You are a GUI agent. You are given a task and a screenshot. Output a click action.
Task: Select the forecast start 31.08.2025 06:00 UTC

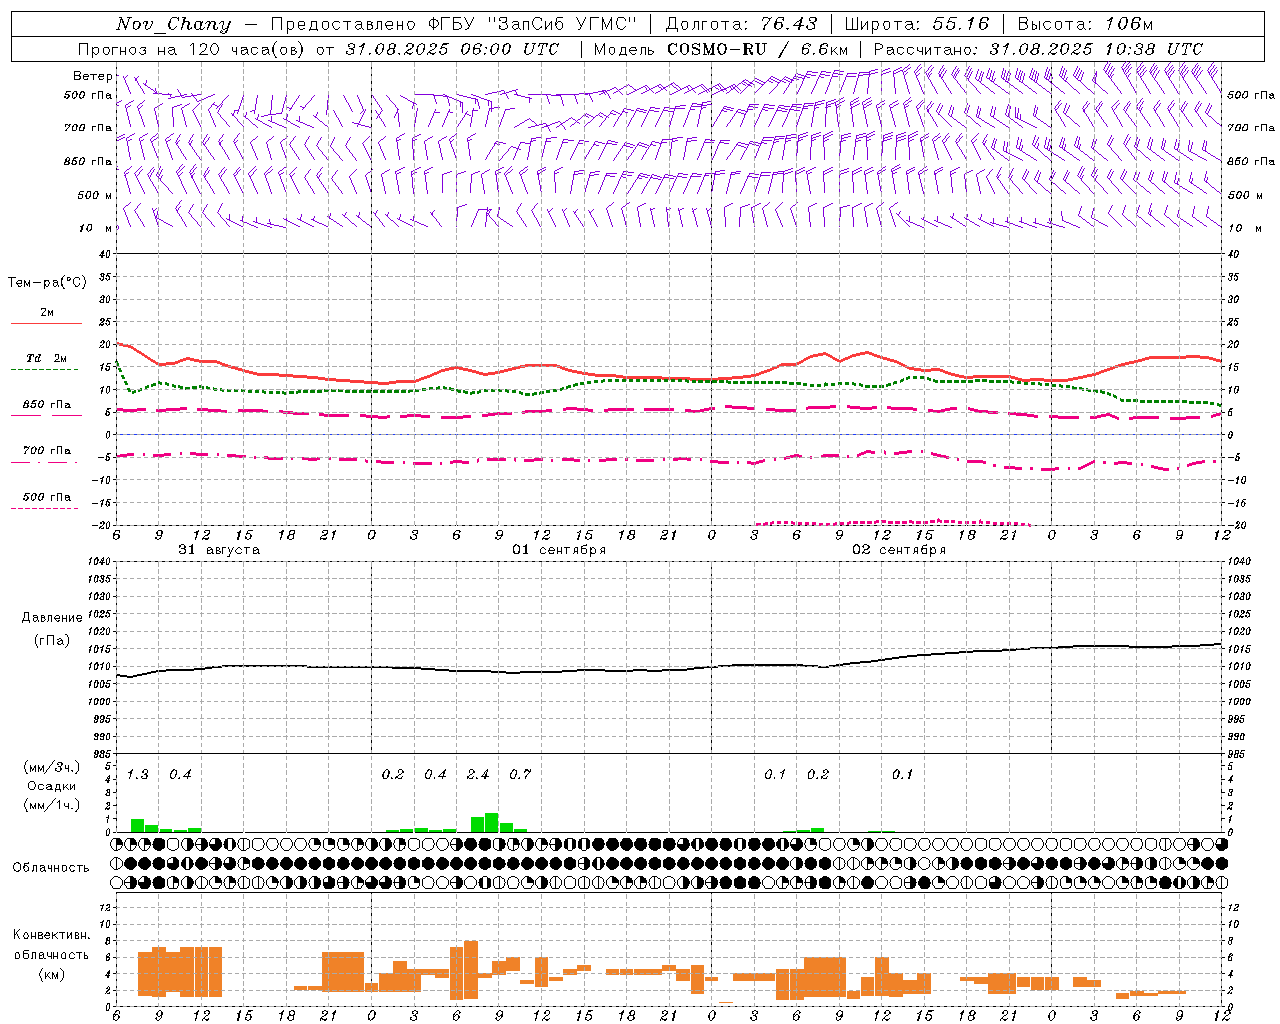click(x=452, y=49)
